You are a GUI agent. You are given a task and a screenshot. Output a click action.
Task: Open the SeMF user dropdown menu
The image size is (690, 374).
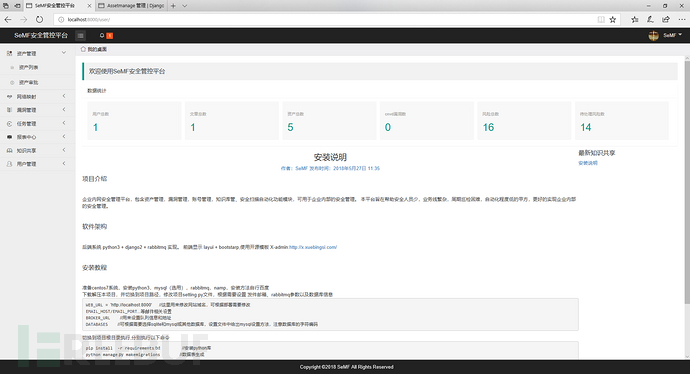673,35
